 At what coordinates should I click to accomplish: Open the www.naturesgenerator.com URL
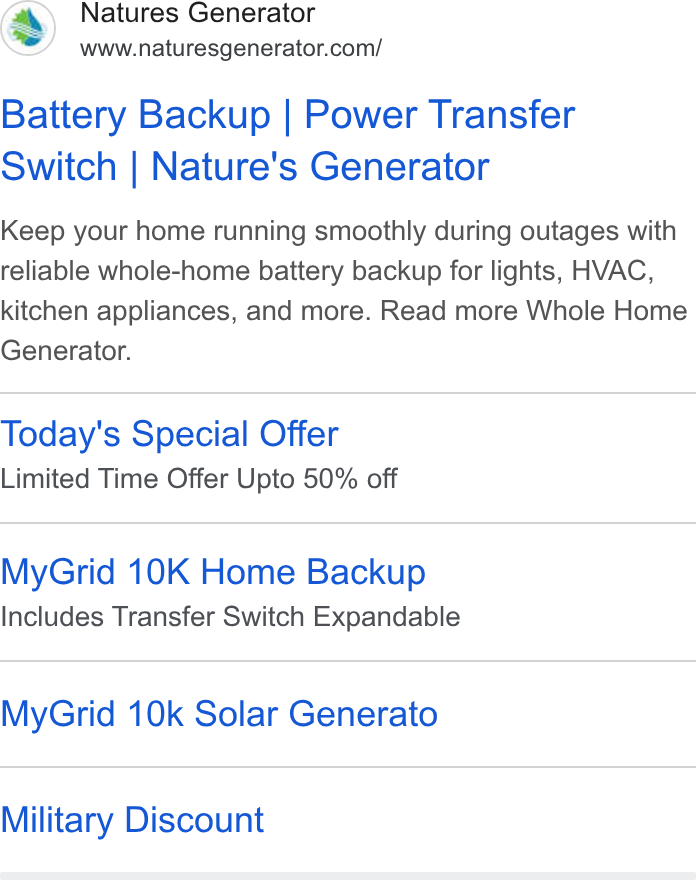pyautogui.click(x=231, y=49)
